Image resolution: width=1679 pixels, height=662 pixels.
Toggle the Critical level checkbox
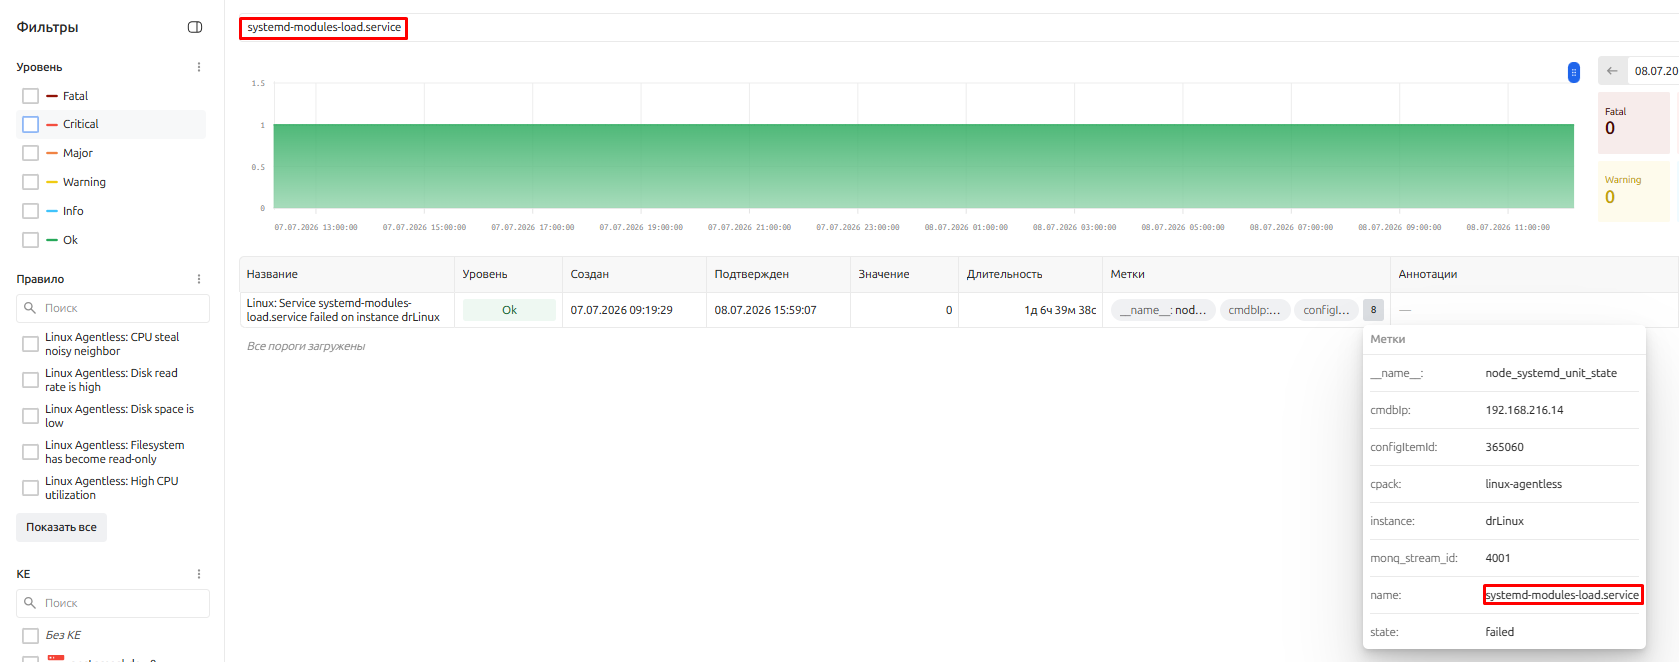click(30, 124)
